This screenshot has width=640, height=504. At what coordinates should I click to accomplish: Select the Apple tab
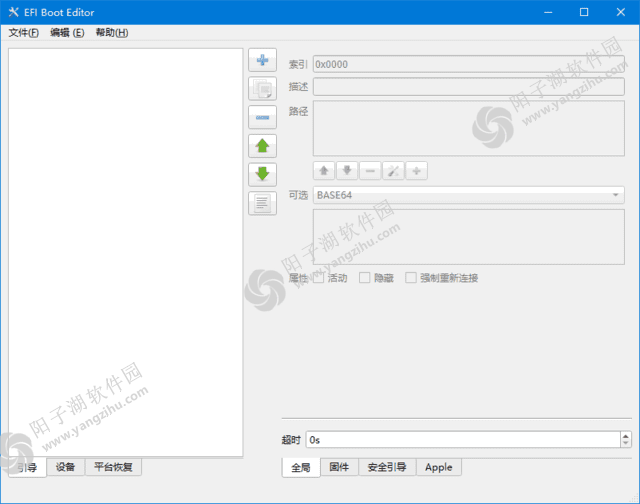439,467
